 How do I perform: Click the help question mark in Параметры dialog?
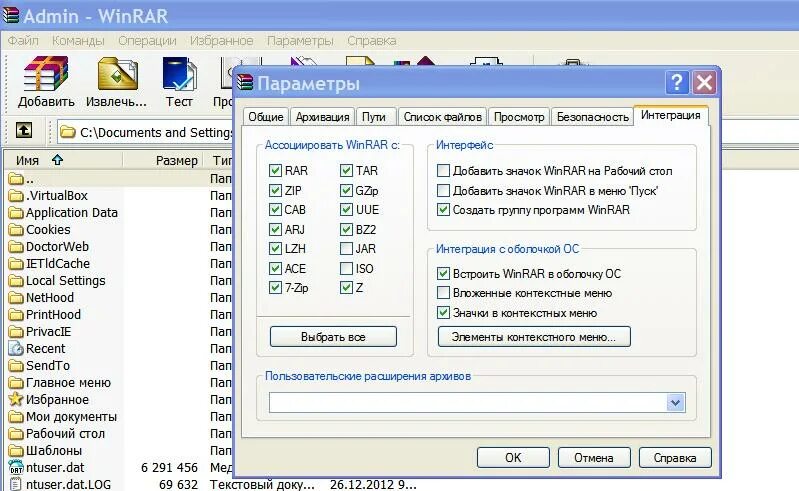click(677, 82)
